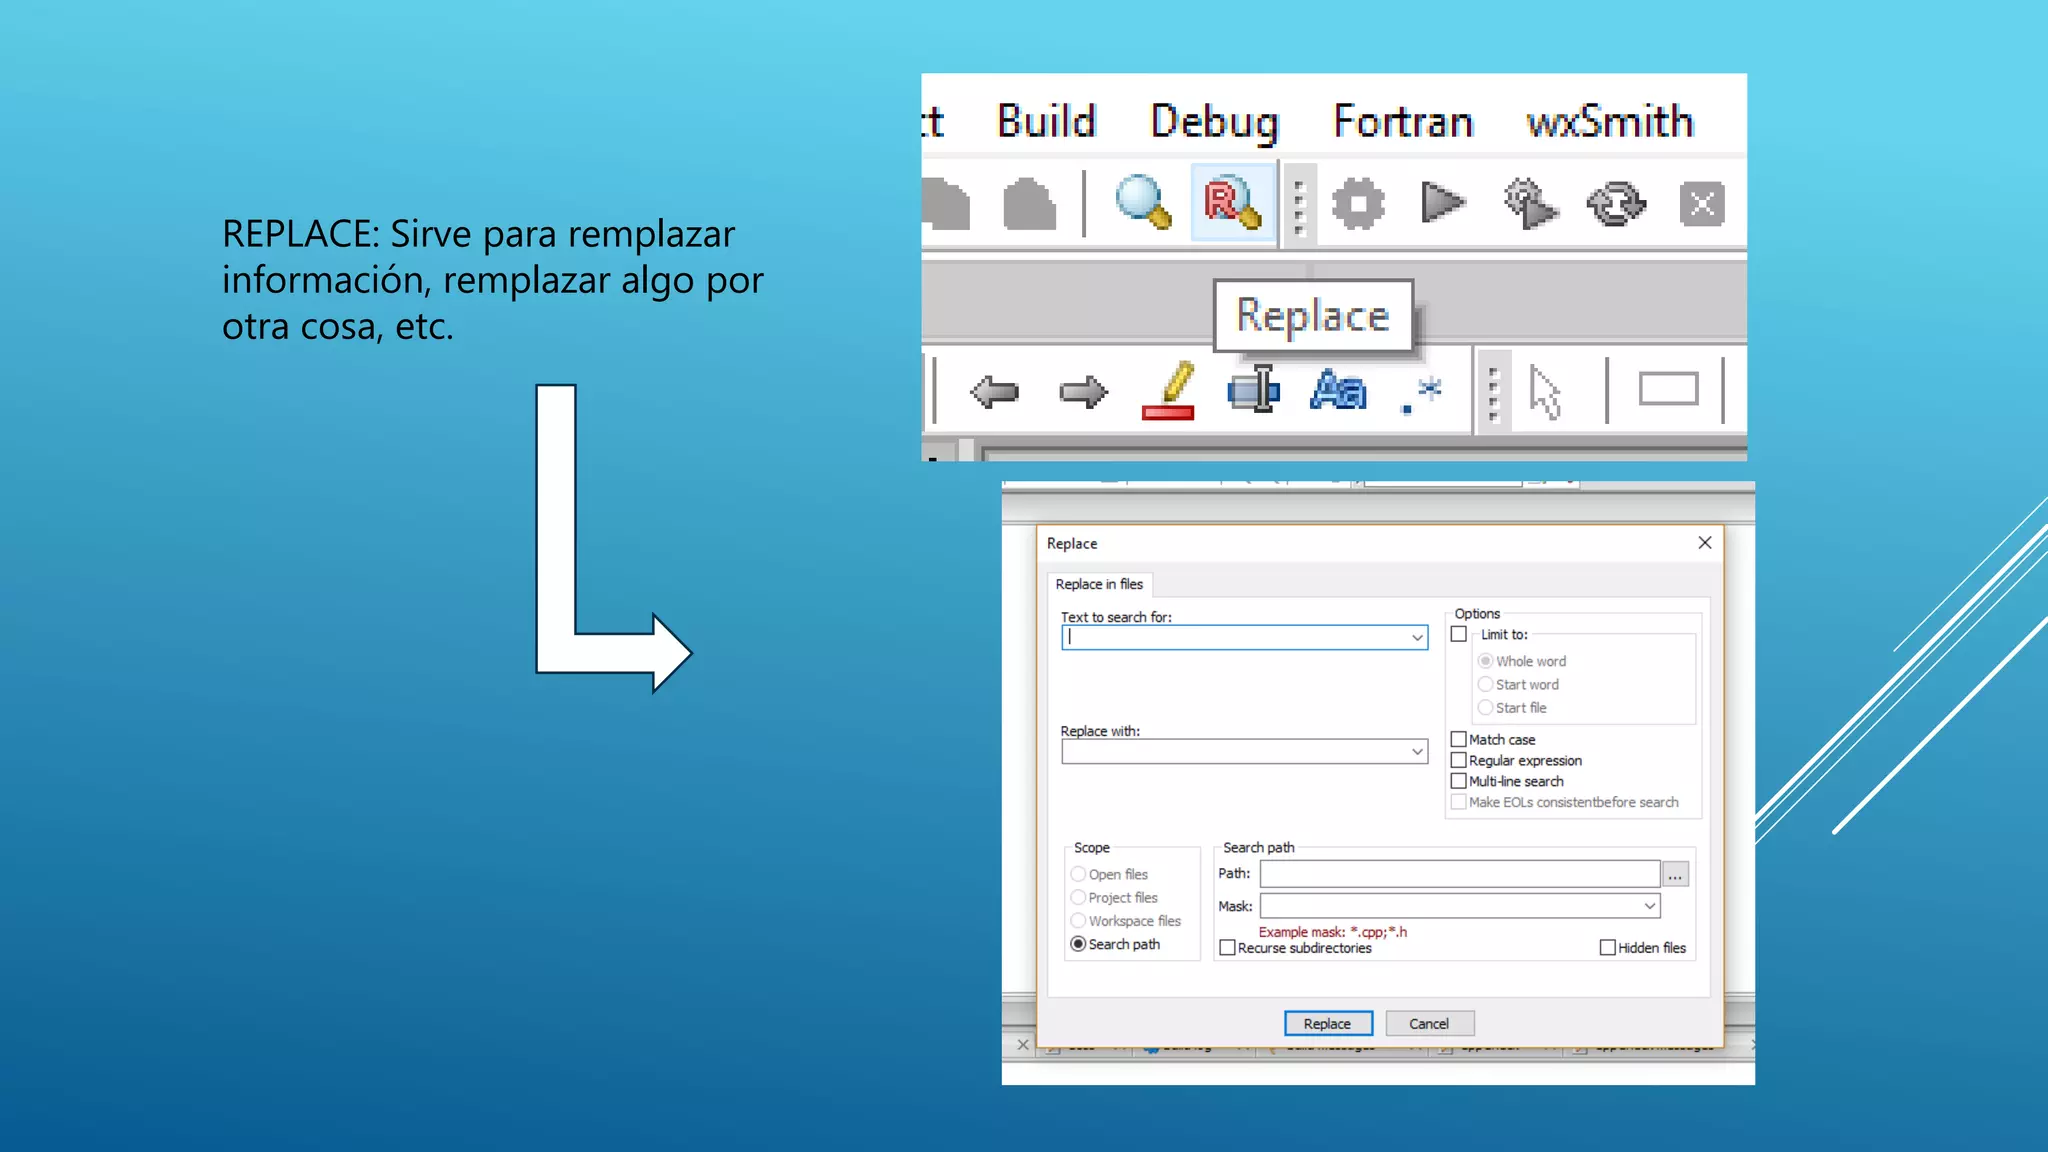
Task: Click the empty rectangle tool icon
Action: (1668, 389)
